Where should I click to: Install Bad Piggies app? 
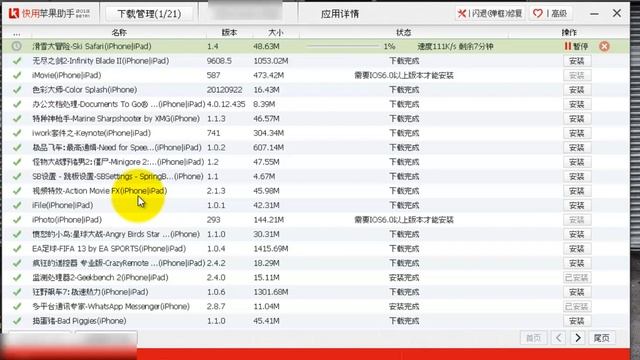coord(577,321)
